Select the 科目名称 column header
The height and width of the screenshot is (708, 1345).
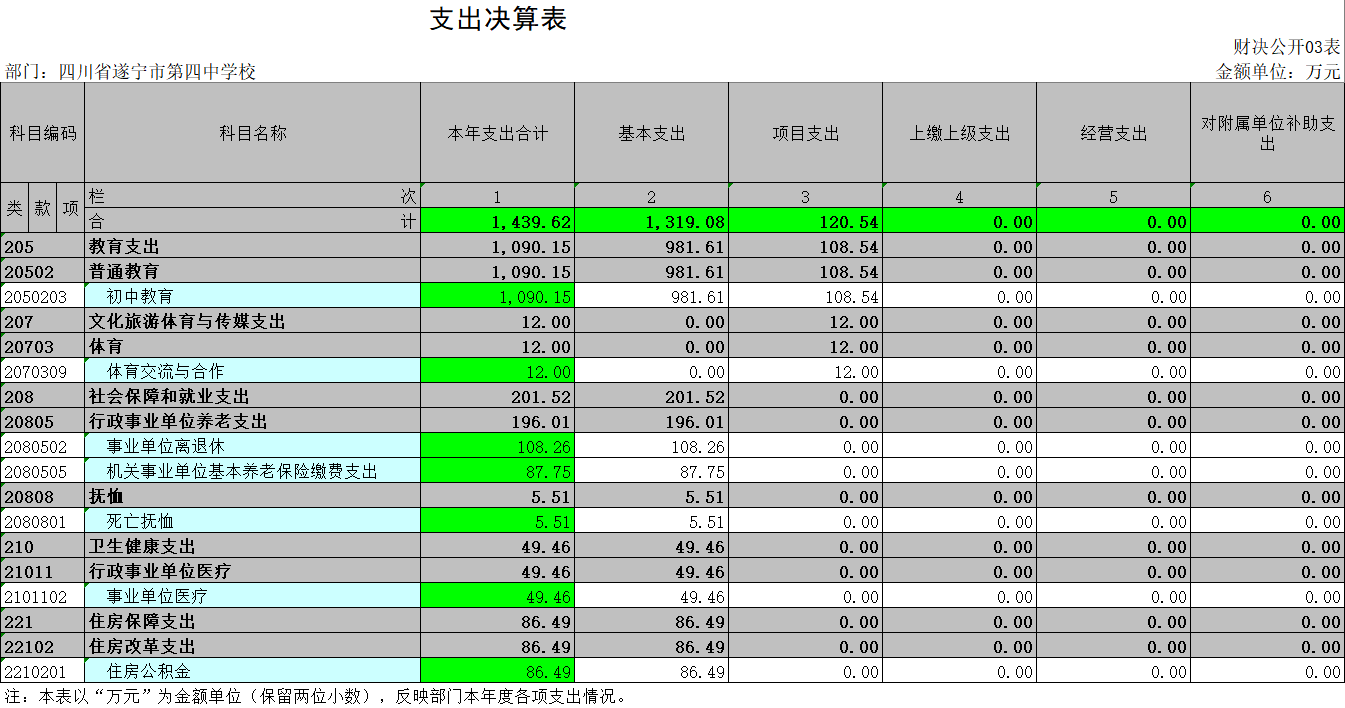(x=252, y=133)
